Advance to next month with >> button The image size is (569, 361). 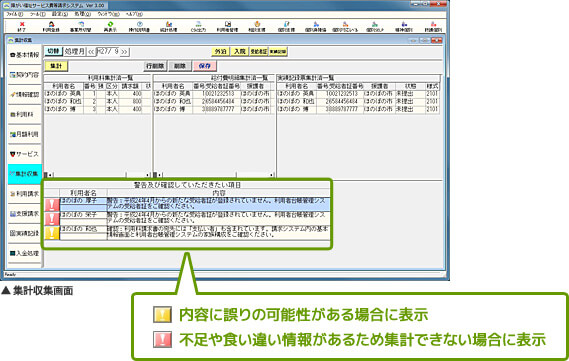click(124, 52)
